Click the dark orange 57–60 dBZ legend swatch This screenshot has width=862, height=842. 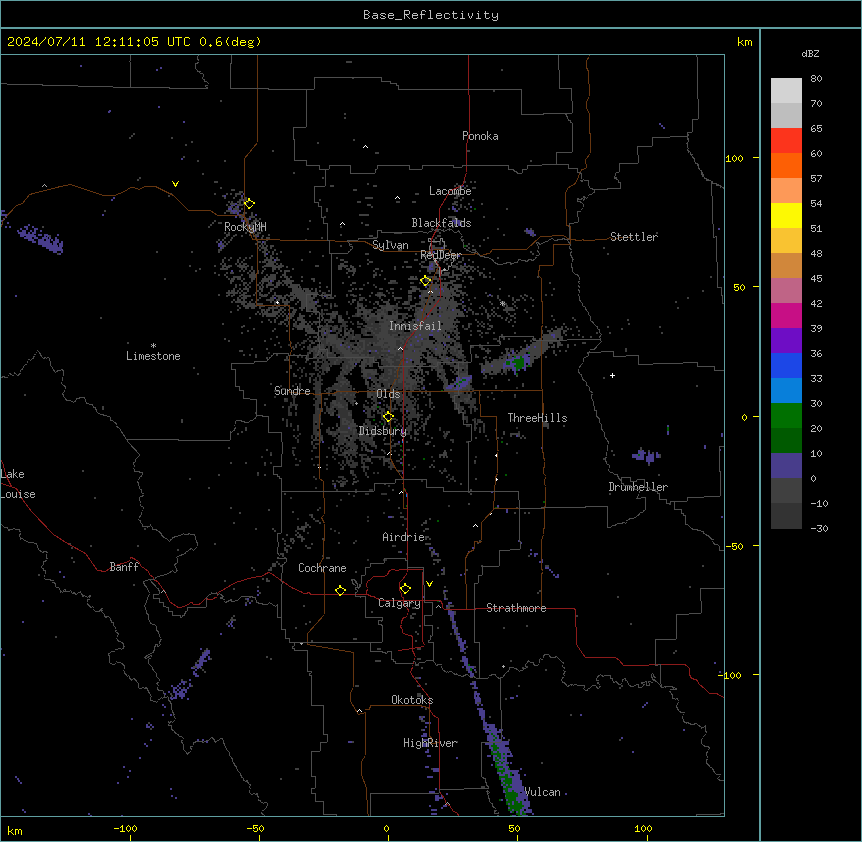pyautogui.click(x=786, y=165)
